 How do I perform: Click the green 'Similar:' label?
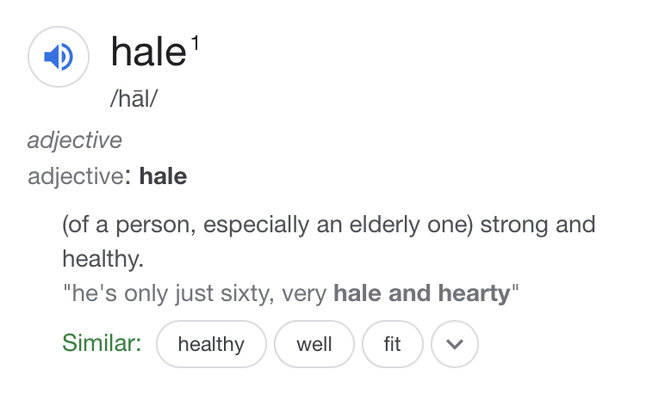click(x=102, y=343)
